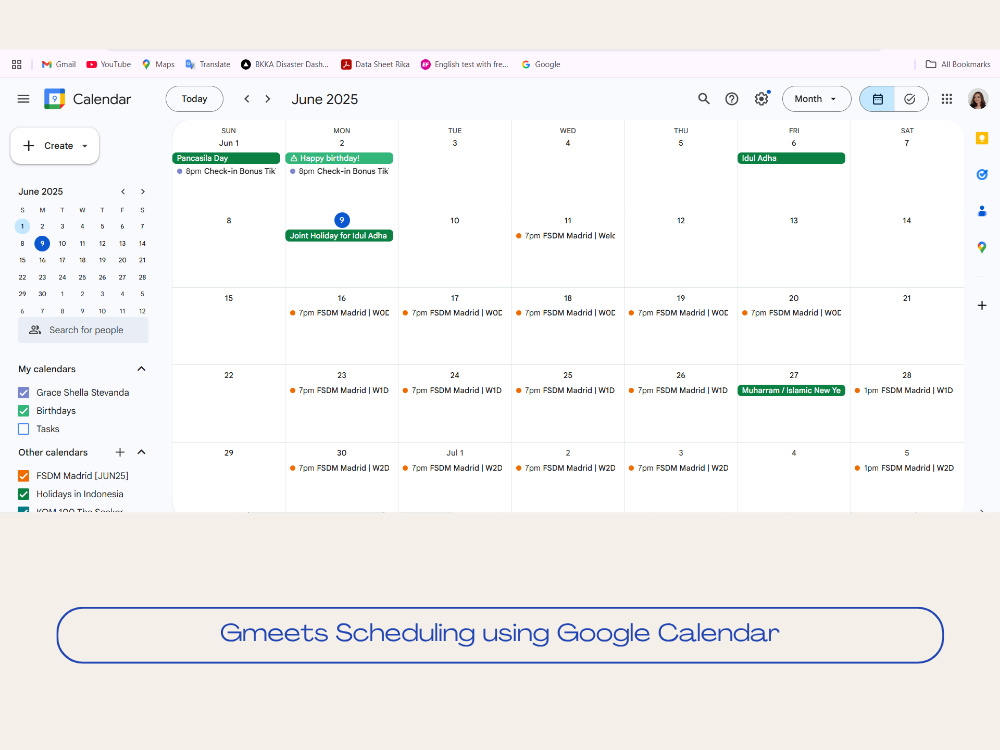This screenshot has height=750, width=1000.
Task: Toggle Holidays in Indonesia calendar checkbox
Action: (x=24, y=494)
